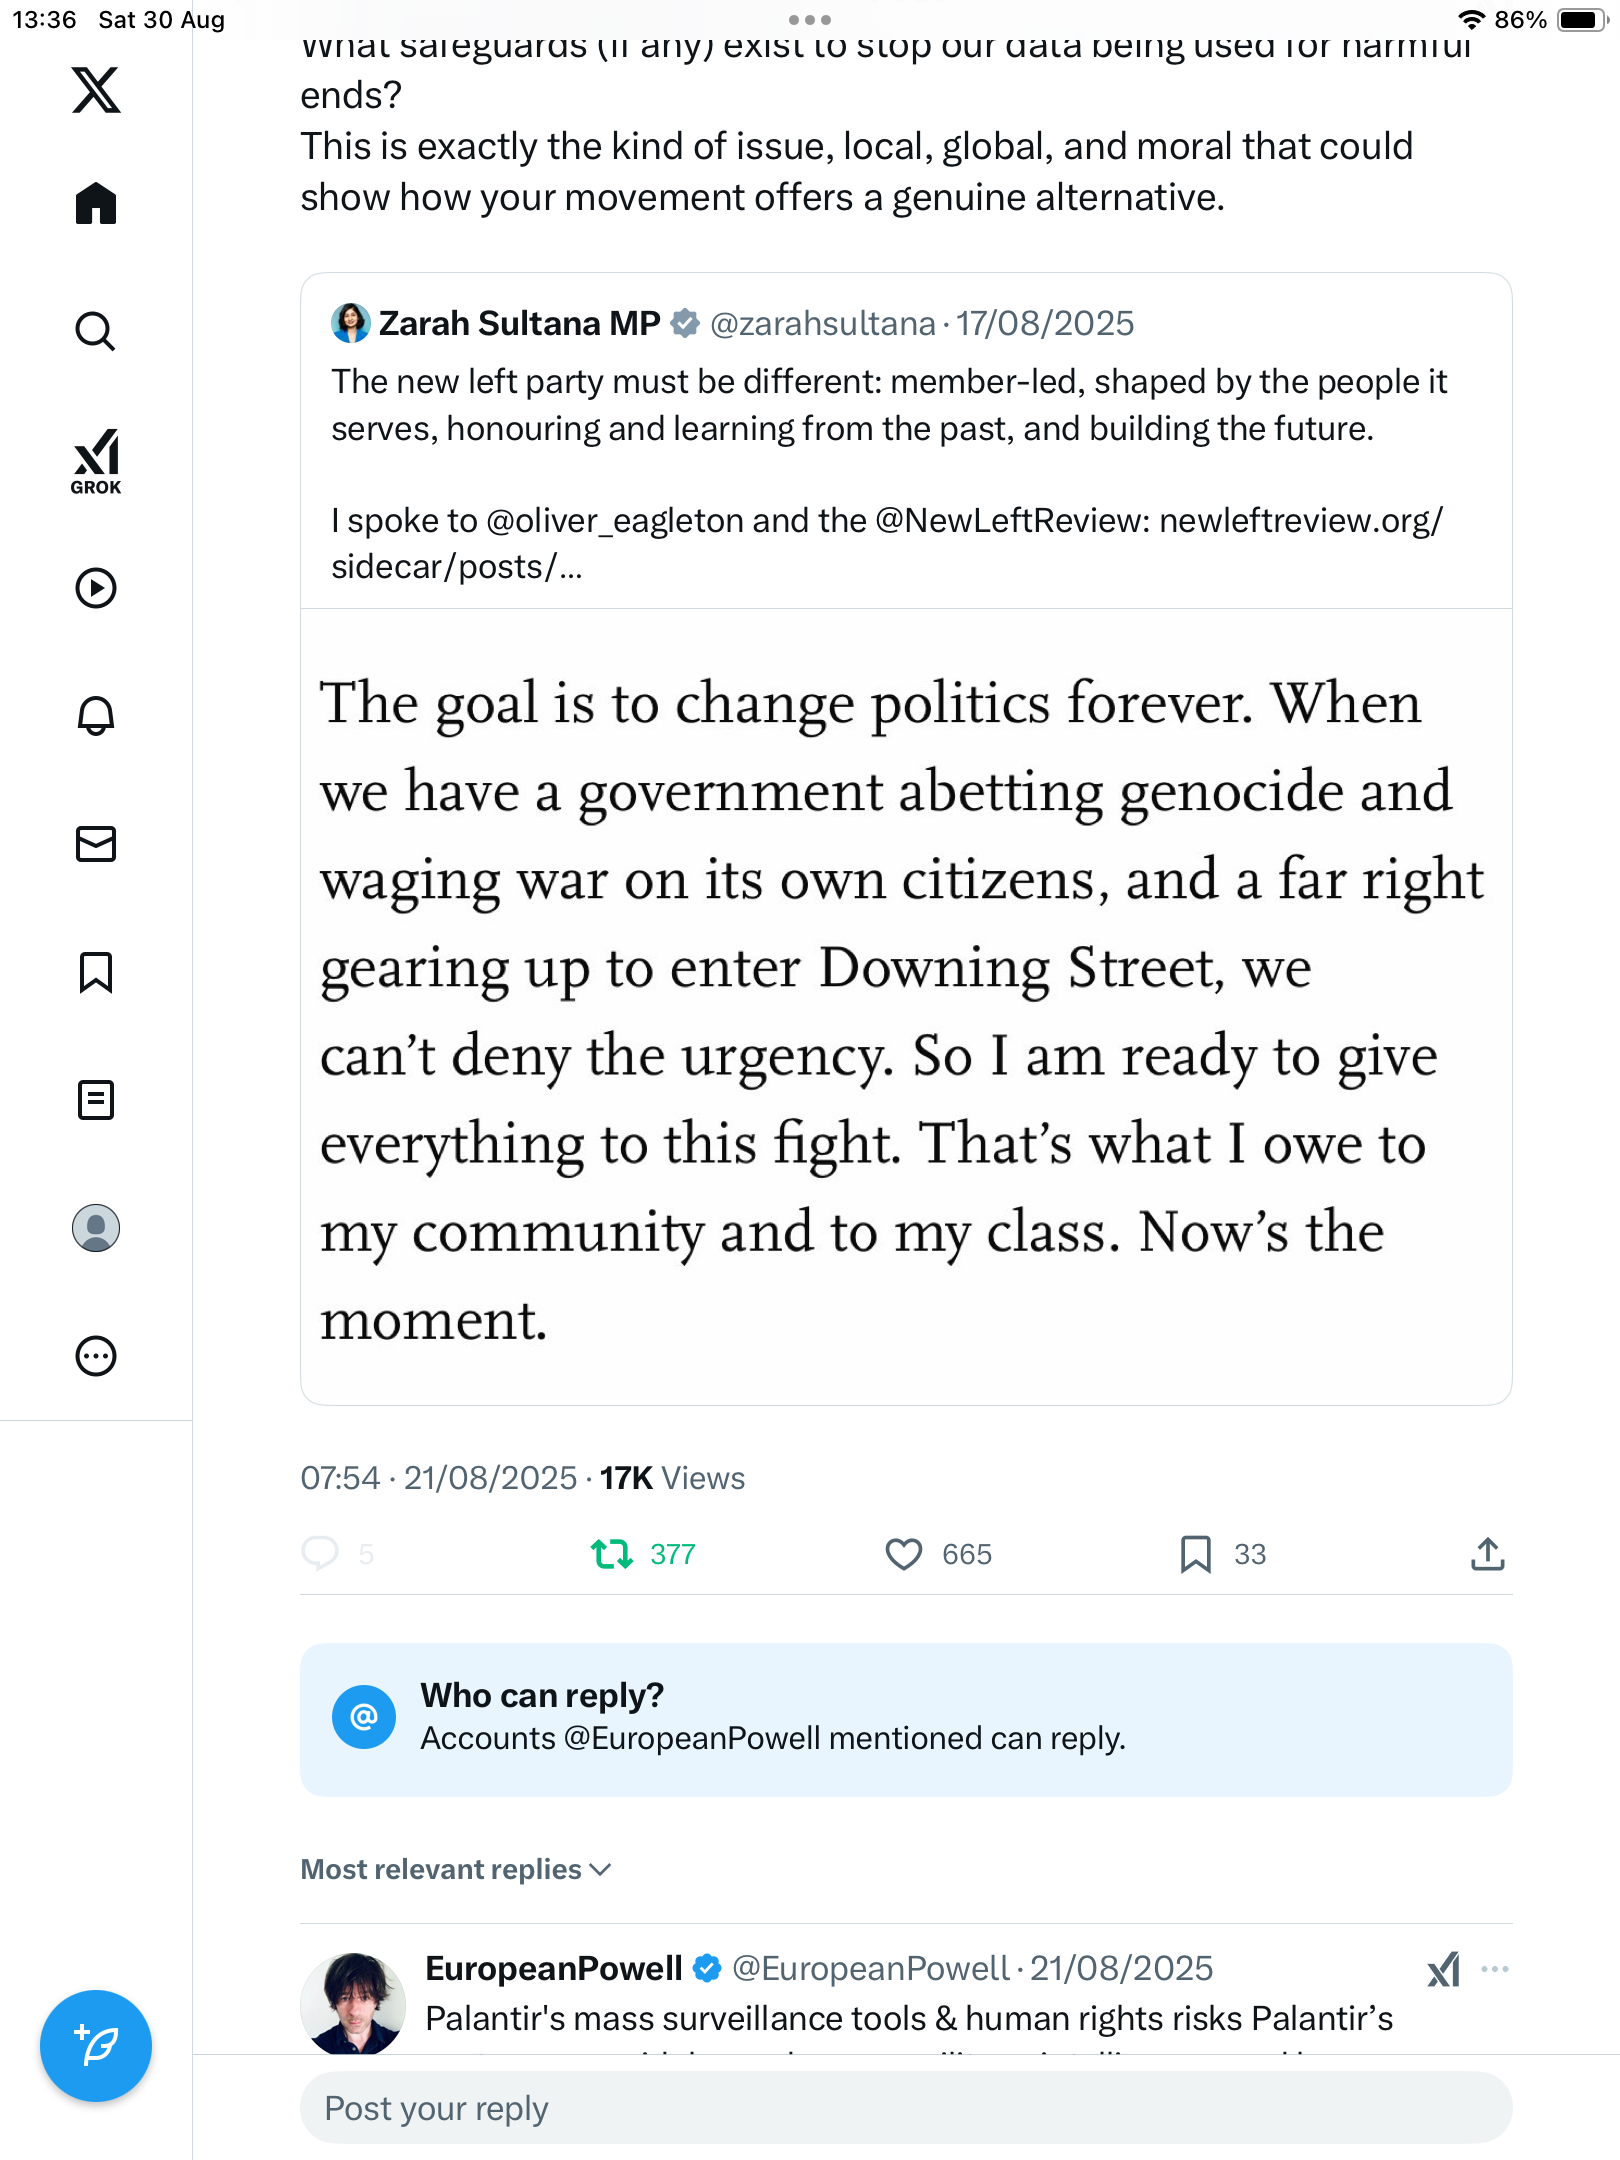This screenshot has height=2160, width=1620.
Task: Open Direct Messages envelope icon
Action: point(96,844)
